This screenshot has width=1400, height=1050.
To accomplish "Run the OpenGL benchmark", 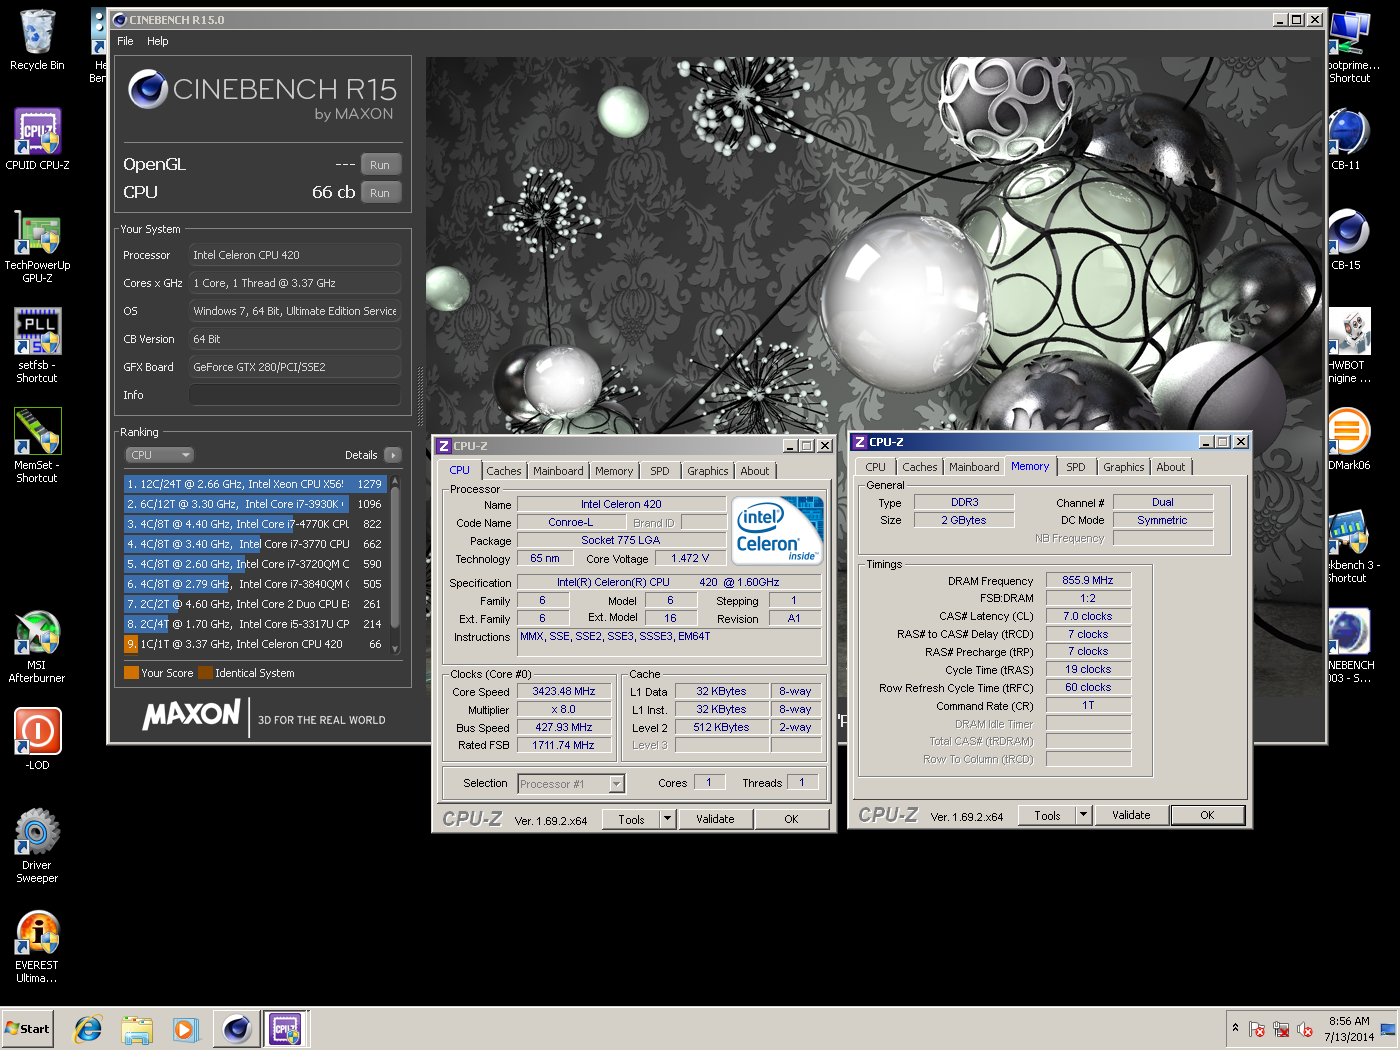I will pyautogui.click(x=380, y=165).
